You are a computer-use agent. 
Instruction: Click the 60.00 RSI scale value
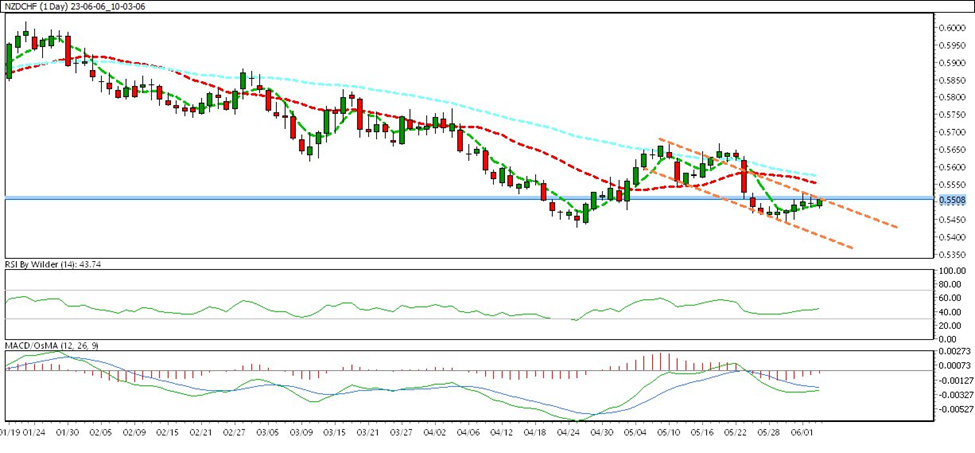tap(951, 298)
